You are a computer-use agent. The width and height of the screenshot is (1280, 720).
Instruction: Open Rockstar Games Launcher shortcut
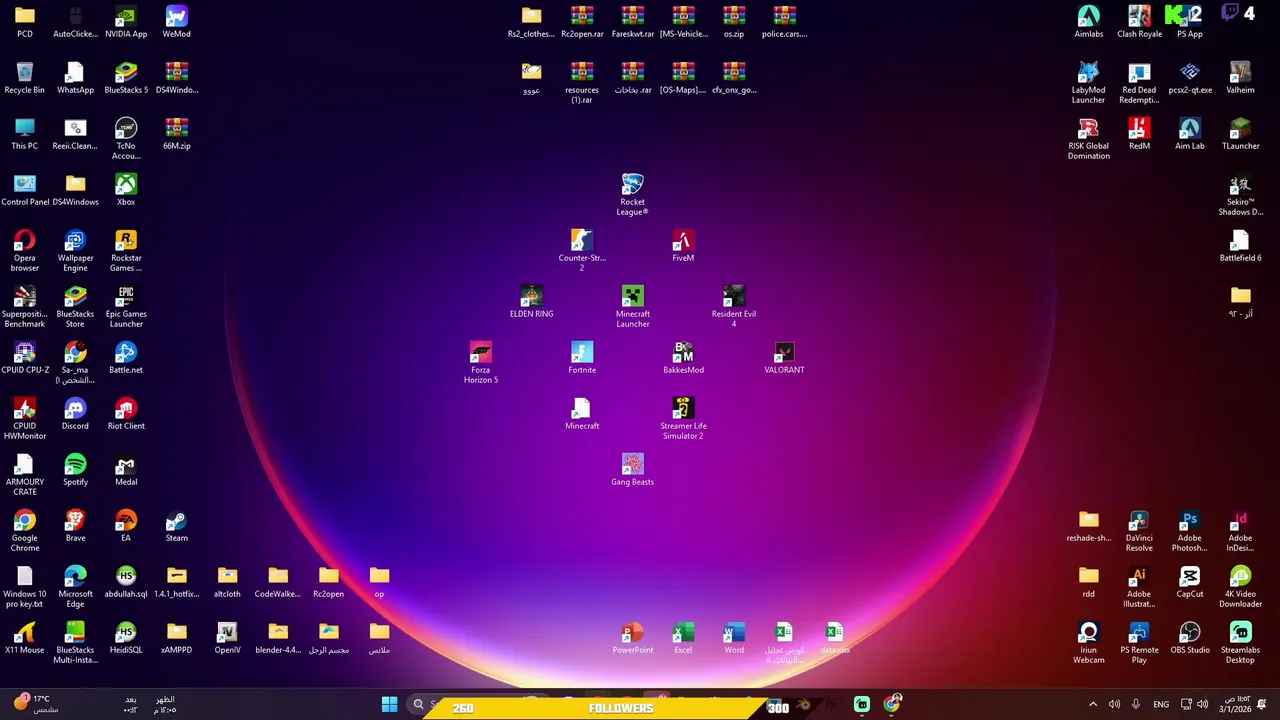click(x=126, y=250)
